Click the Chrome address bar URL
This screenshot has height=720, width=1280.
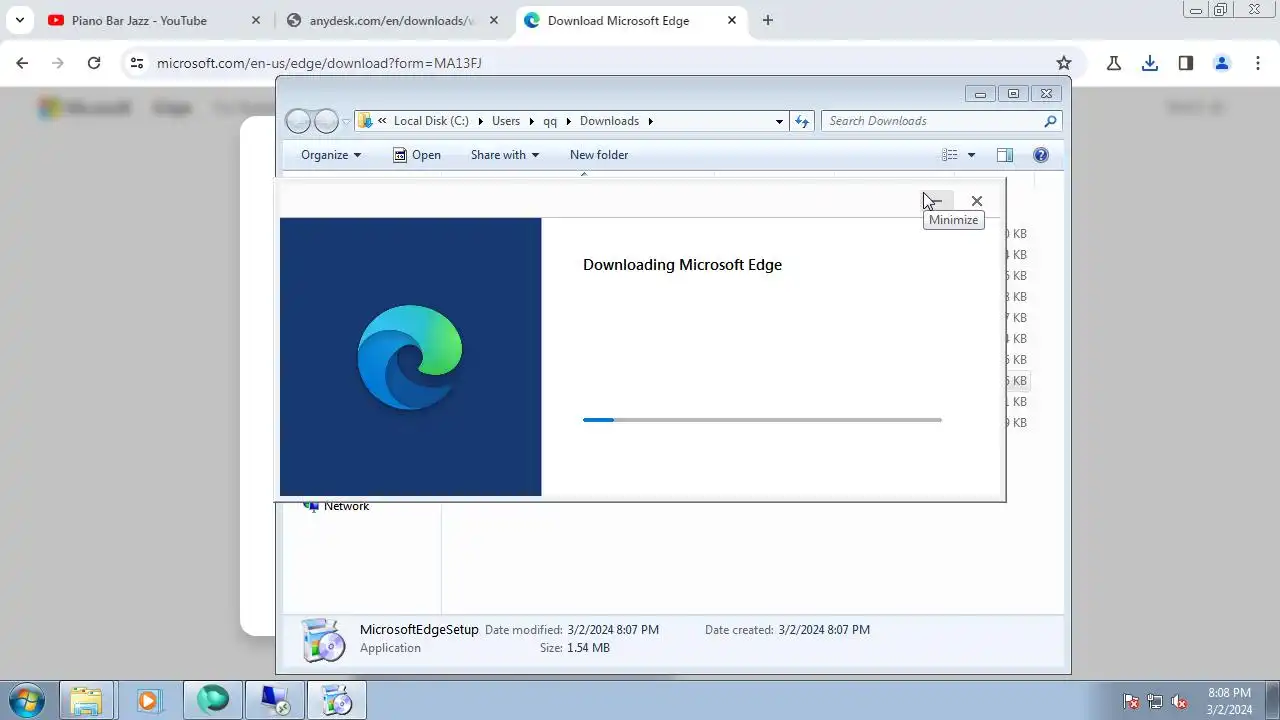(x=319, y=63)
